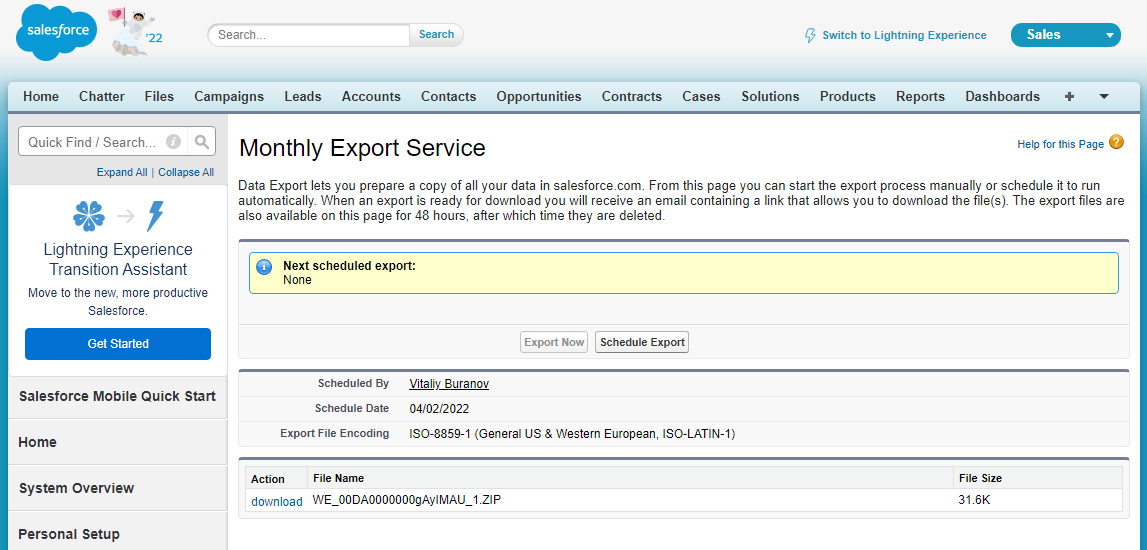
Task: Click the file name WE_00DA0000000gAyIMAU_1.ZIP
Action: pos(407,500)
